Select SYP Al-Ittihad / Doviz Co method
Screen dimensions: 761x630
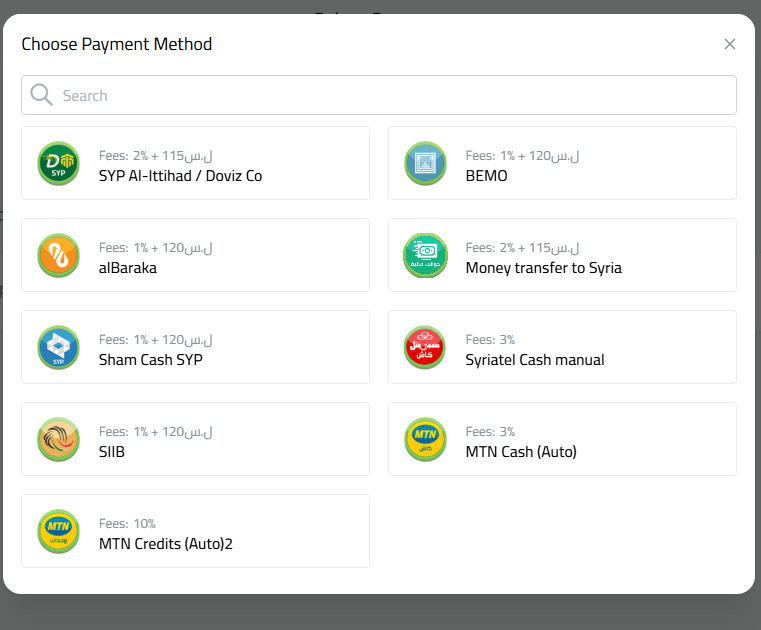coord(195,163)
